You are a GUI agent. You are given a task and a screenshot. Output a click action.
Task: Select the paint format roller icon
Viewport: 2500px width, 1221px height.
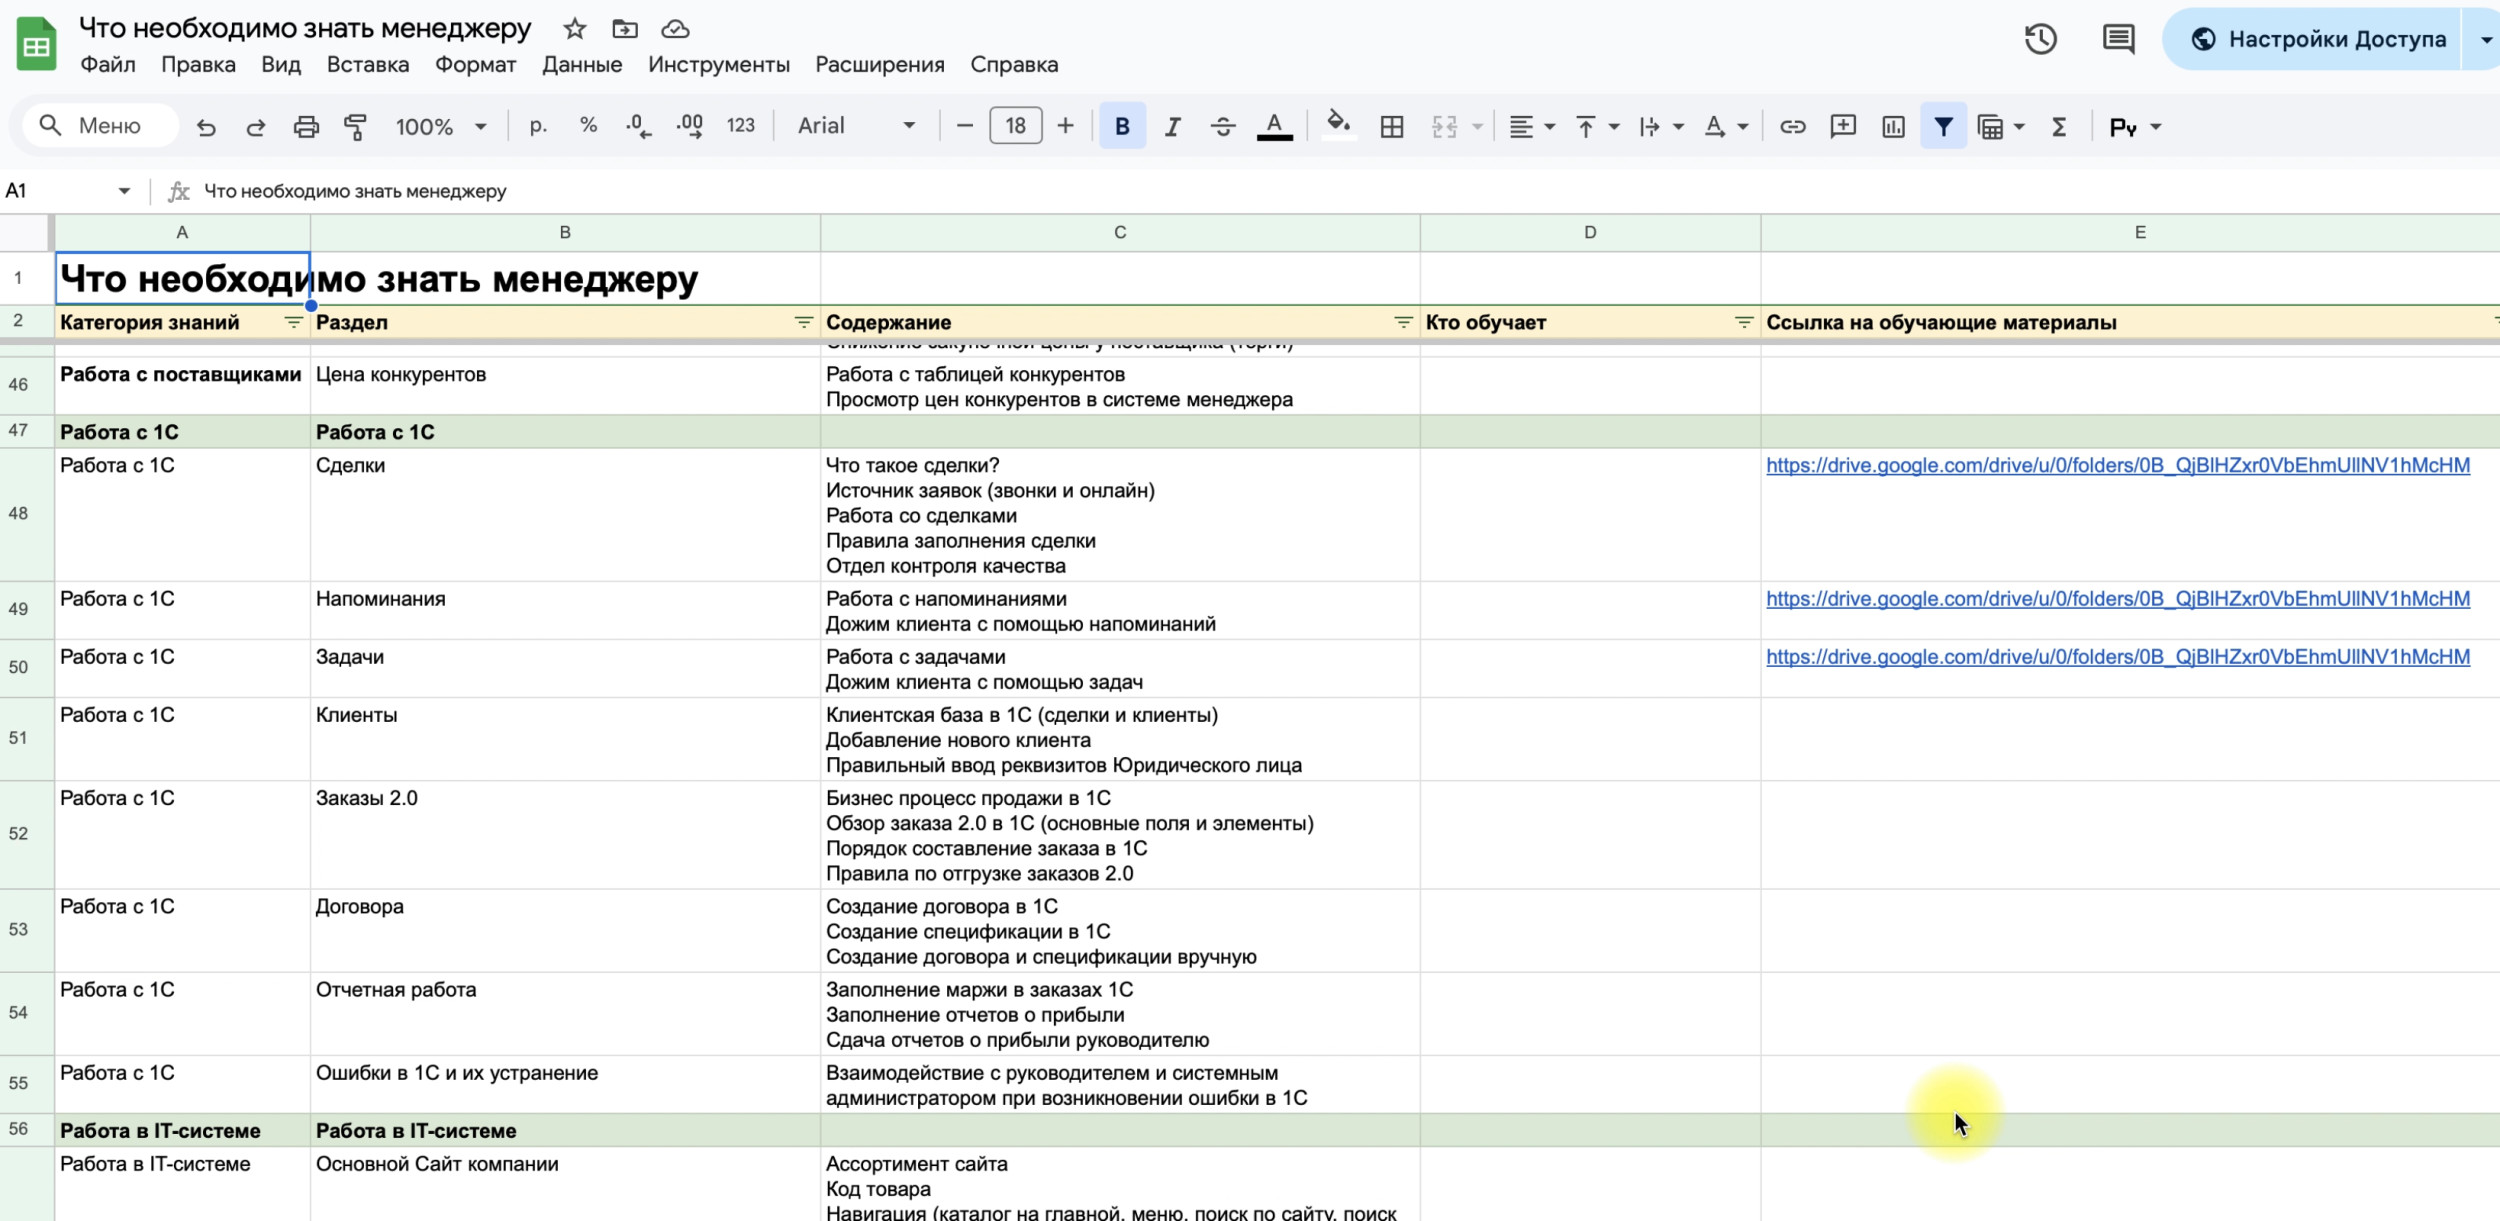pyautogui.click(x=355, y=127)
